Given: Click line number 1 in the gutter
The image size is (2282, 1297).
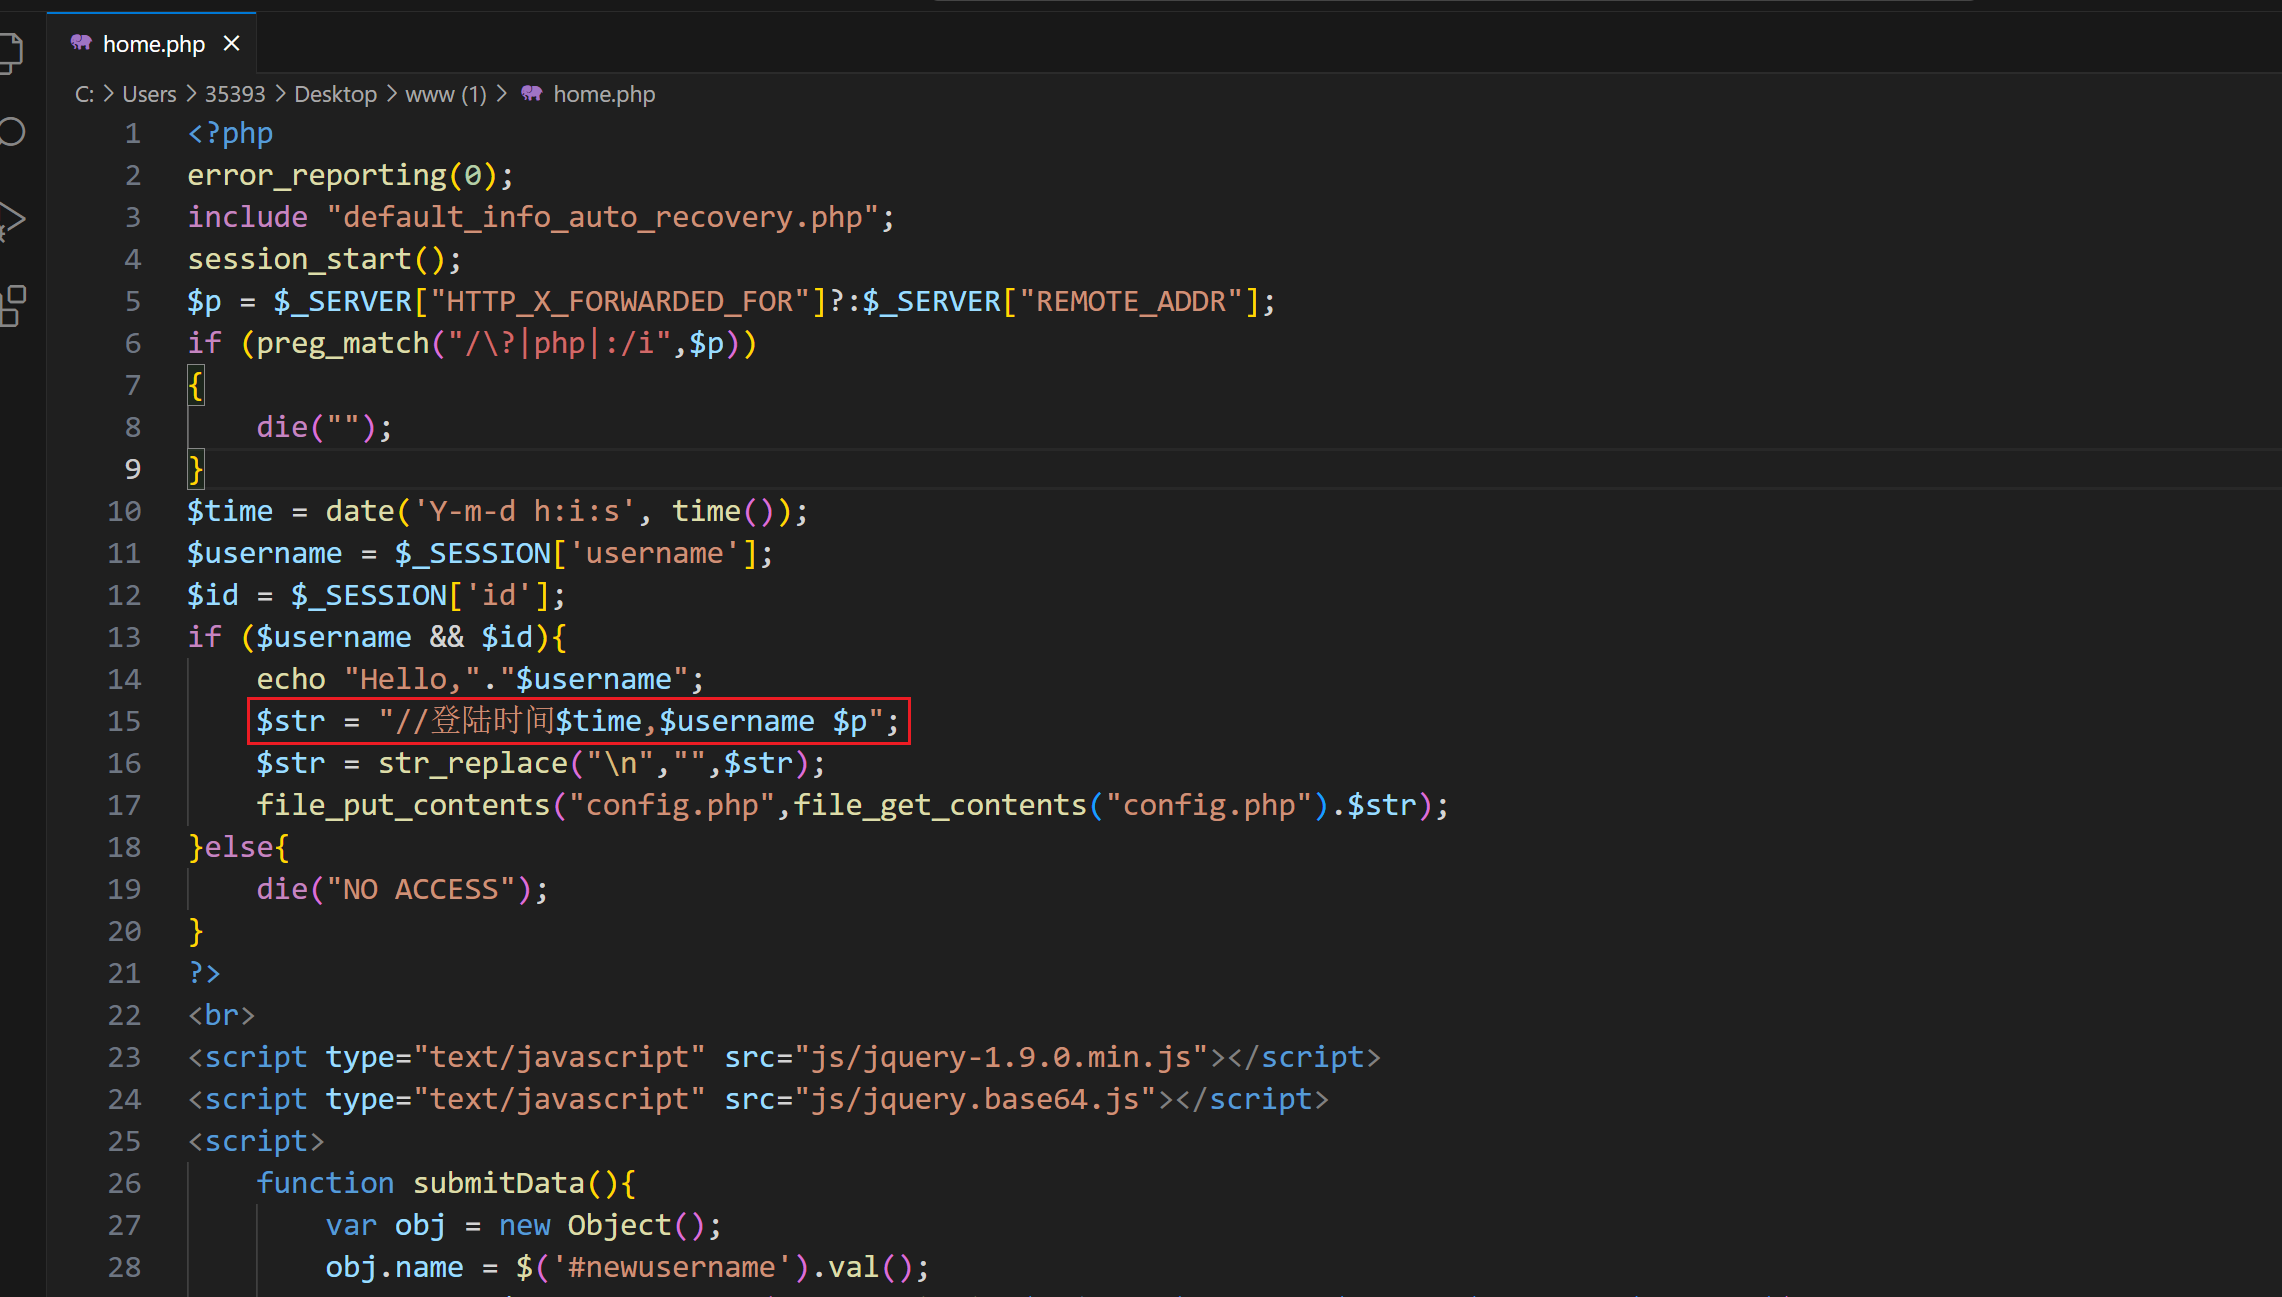Looking at the screenshot, I should 132,133.
